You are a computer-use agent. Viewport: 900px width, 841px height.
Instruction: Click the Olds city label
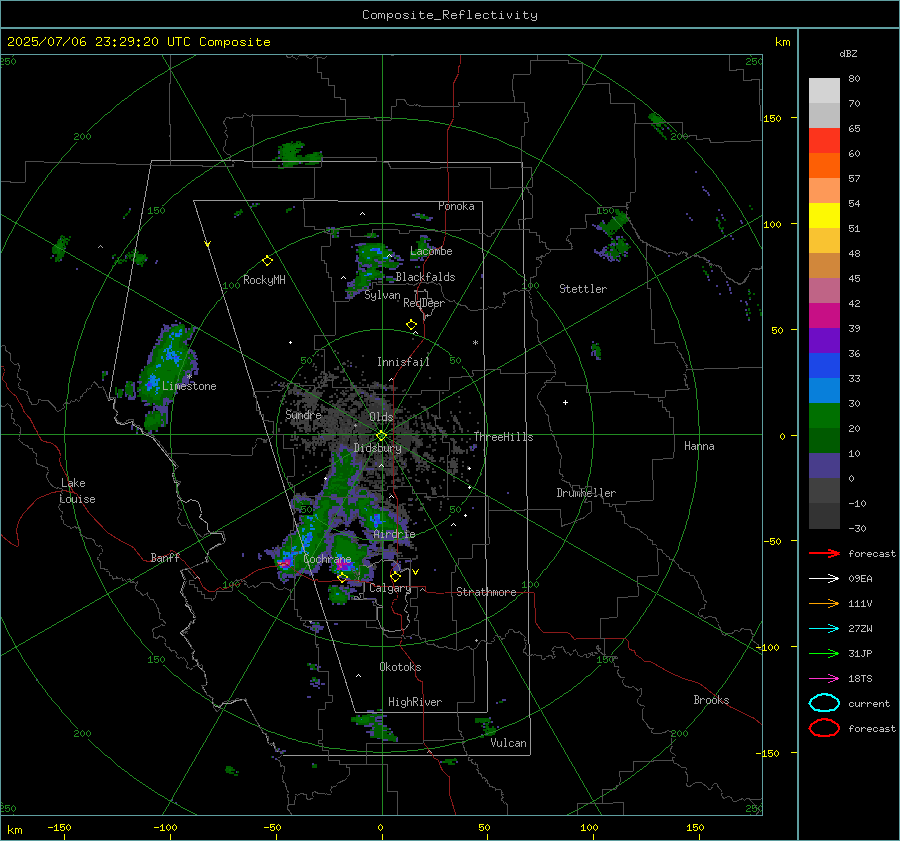[x=381, y=417]
